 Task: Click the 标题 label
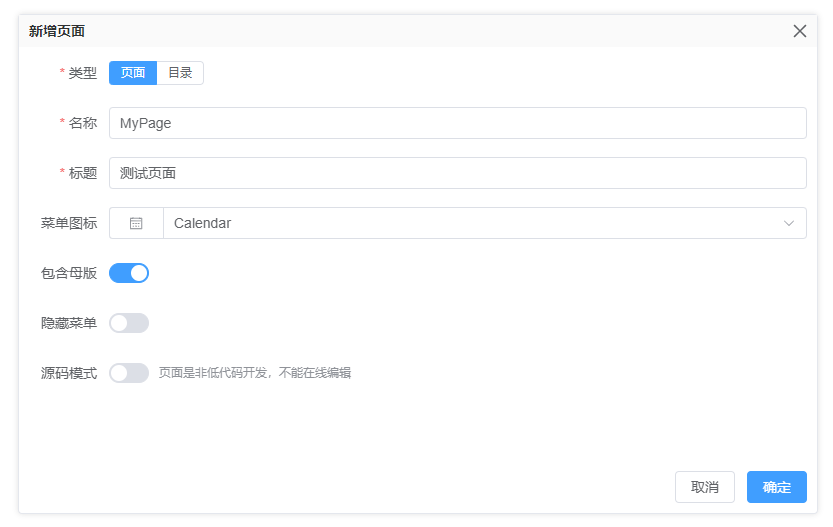coord(83,173)
